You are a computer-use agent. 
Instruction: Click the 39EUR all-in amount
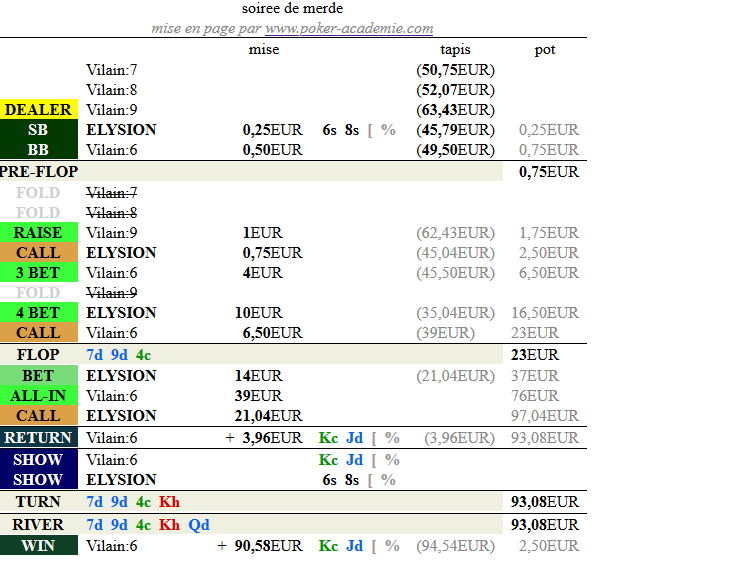(258, 395)
